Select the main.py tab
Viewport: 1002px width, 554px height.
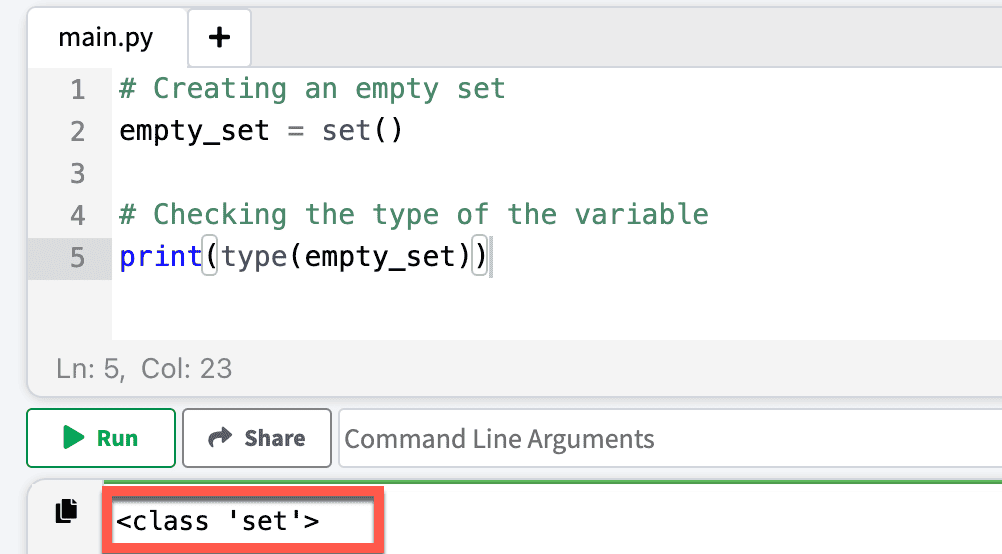click(x=106, y=38)
